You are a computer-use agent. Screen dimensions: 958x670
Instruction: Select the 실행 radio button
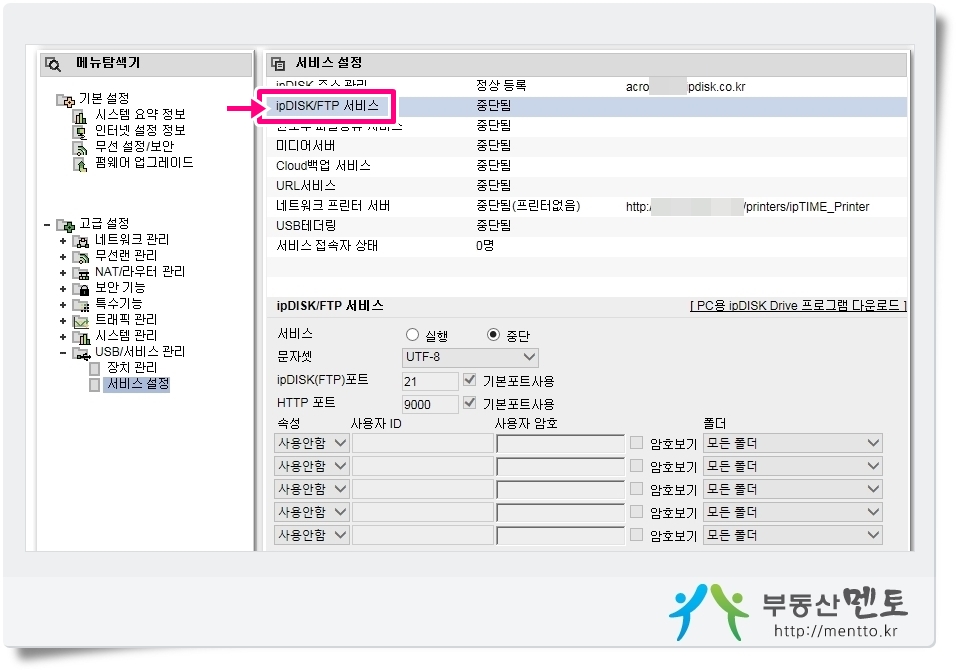(412, 335)
